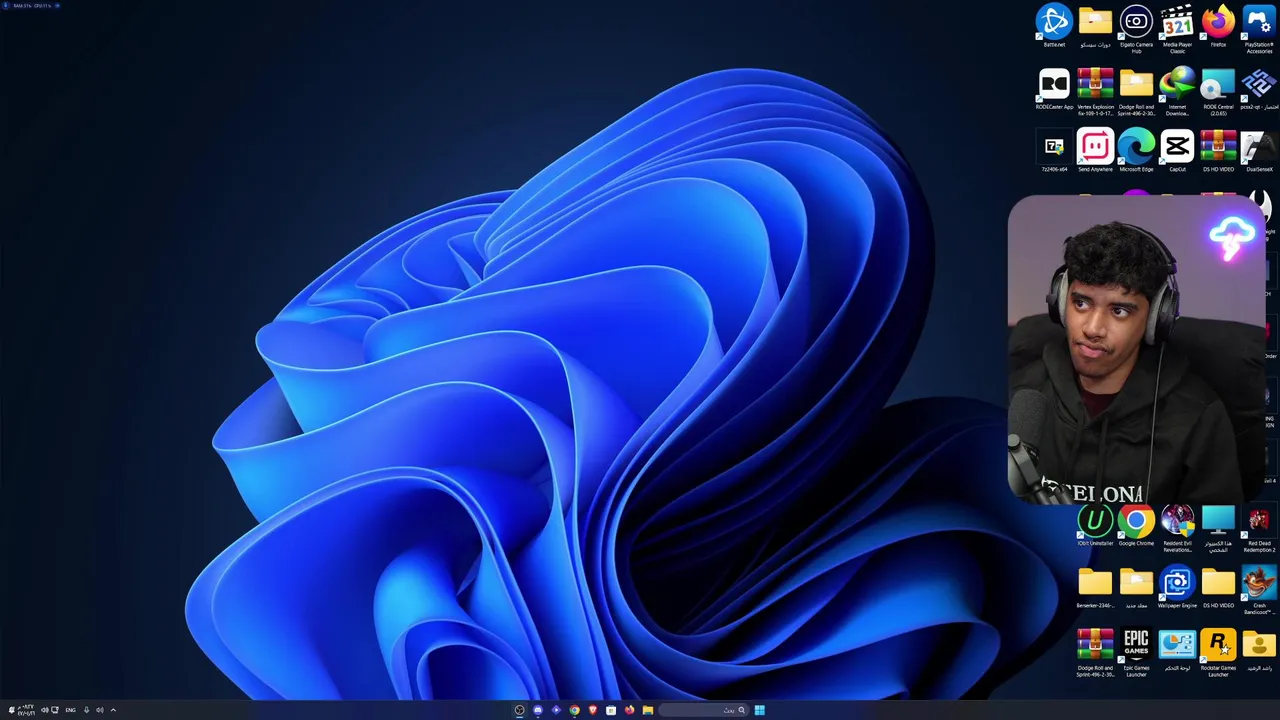Switch the ENG input language indicator

pos(70,710)
